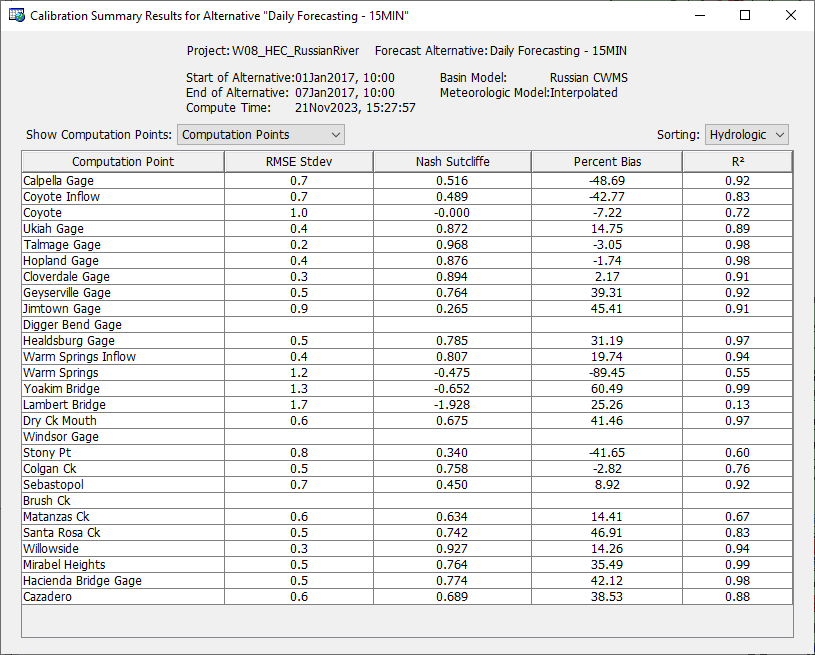Click Percent Bias value 42.12 for Hacienda Bridge
The width and height of the screenshot is (815, 655).
coord(607,581)
